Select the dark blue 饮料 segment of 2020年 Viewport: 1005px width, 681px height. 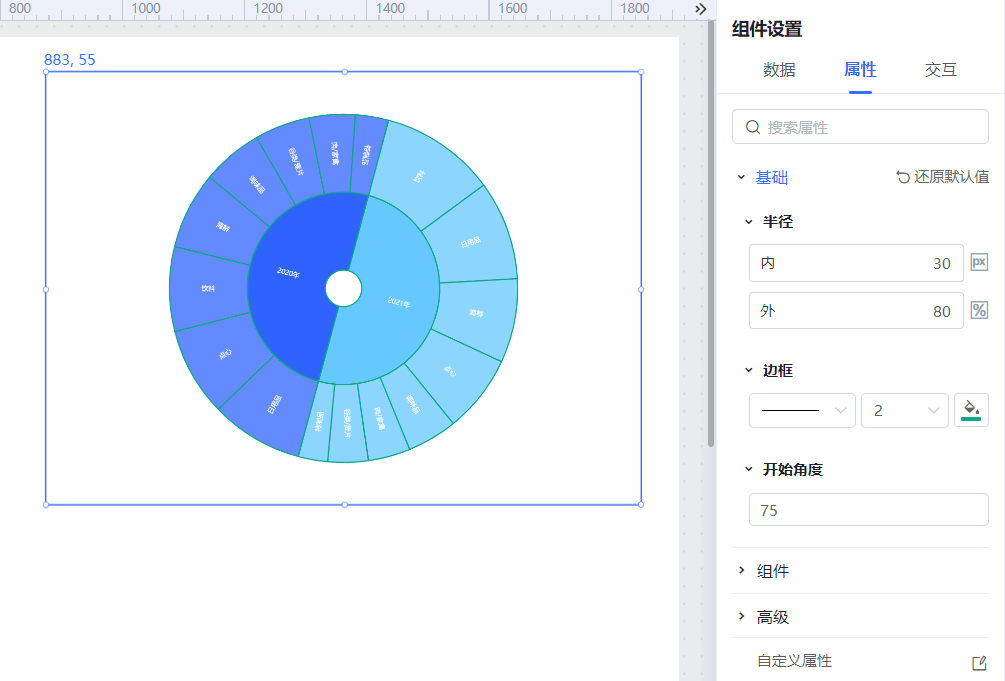(208, 289)
